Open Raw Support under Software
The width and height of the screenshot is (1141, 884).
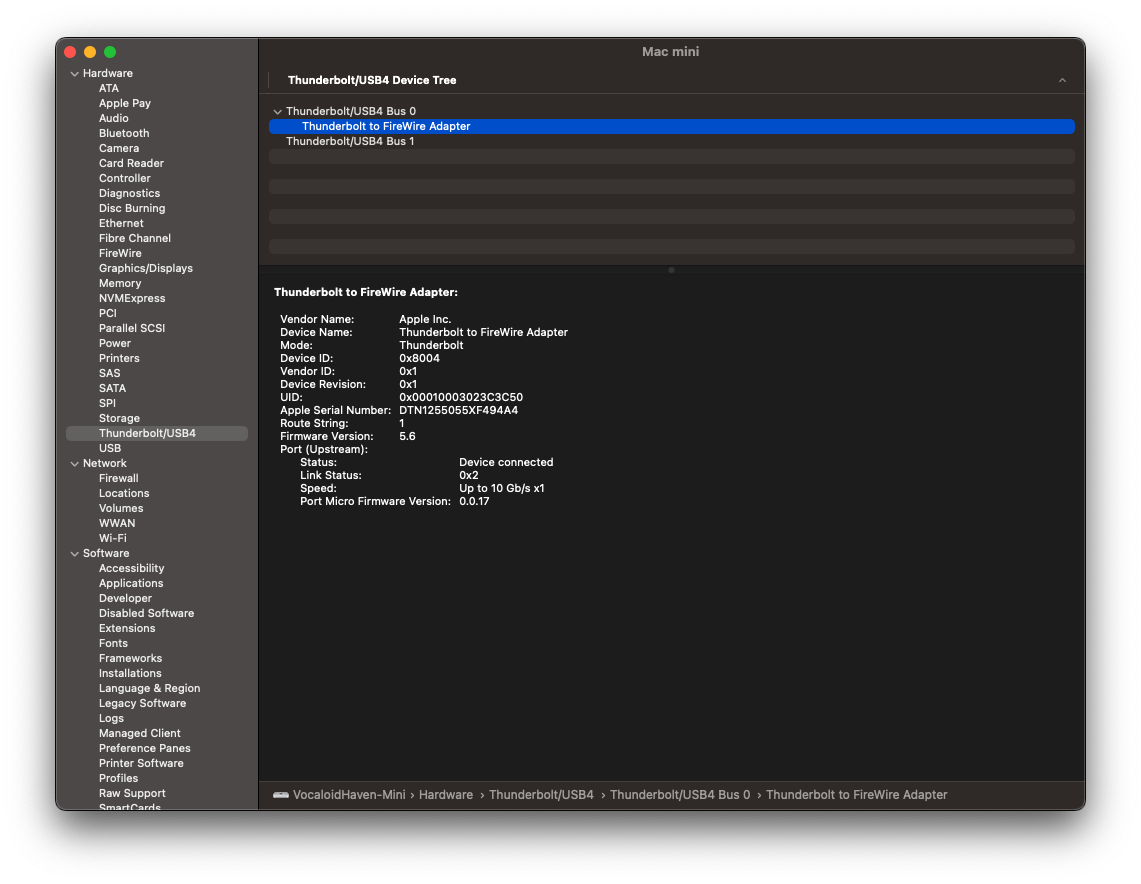(132, 793)
